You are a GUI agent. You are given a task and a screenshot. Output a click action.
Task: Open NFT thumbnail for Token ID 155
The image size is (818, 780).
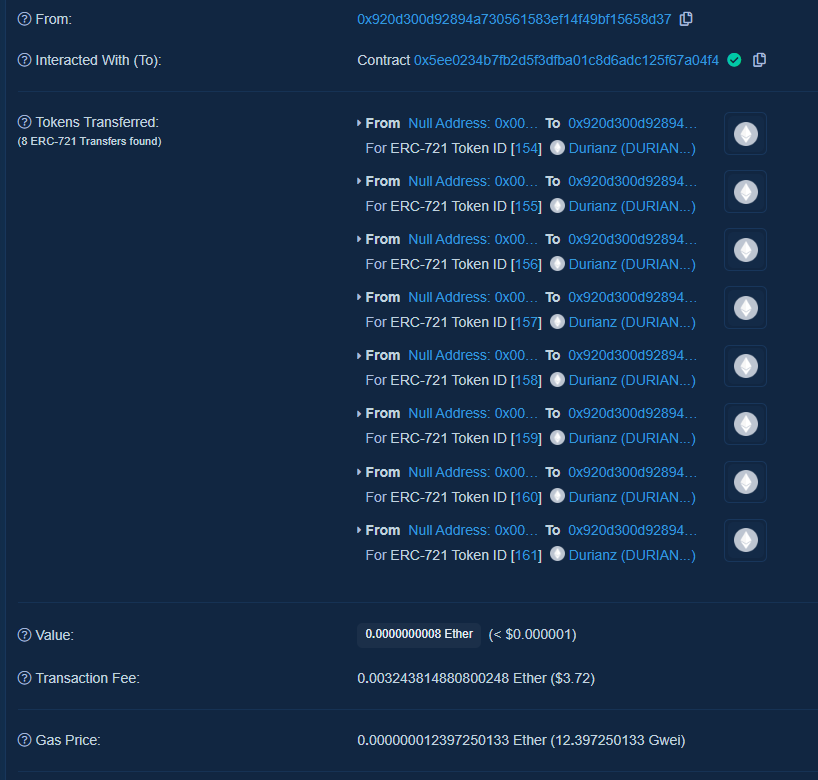(x=745, y=191)
